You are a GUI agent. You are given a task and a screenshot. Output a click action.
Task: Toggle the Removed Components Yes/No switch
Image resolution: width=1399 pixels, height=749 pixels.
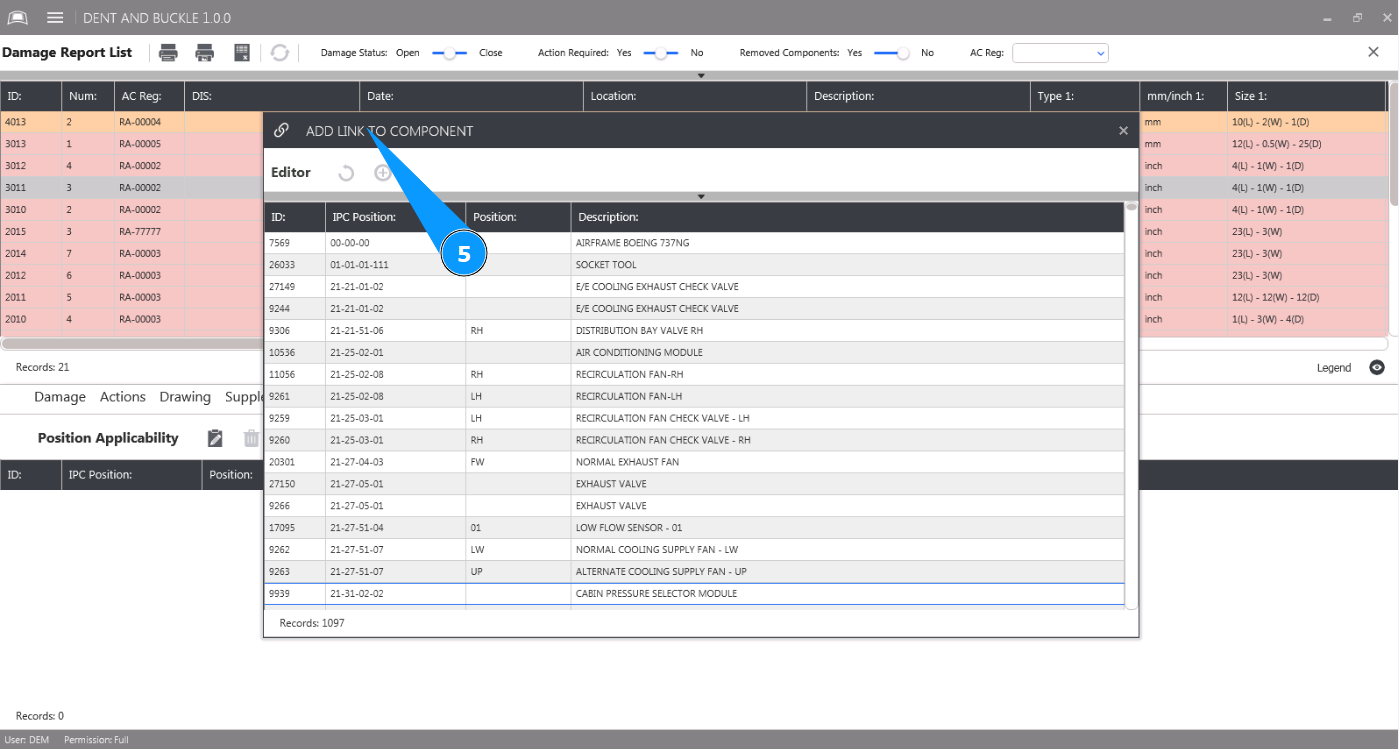point(892,53)
